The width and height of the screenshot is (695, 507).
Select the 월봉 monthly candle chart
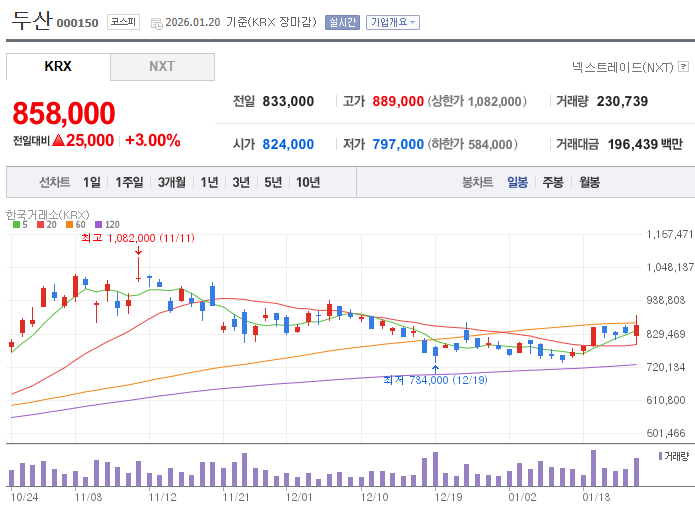(x=590, y=182)
